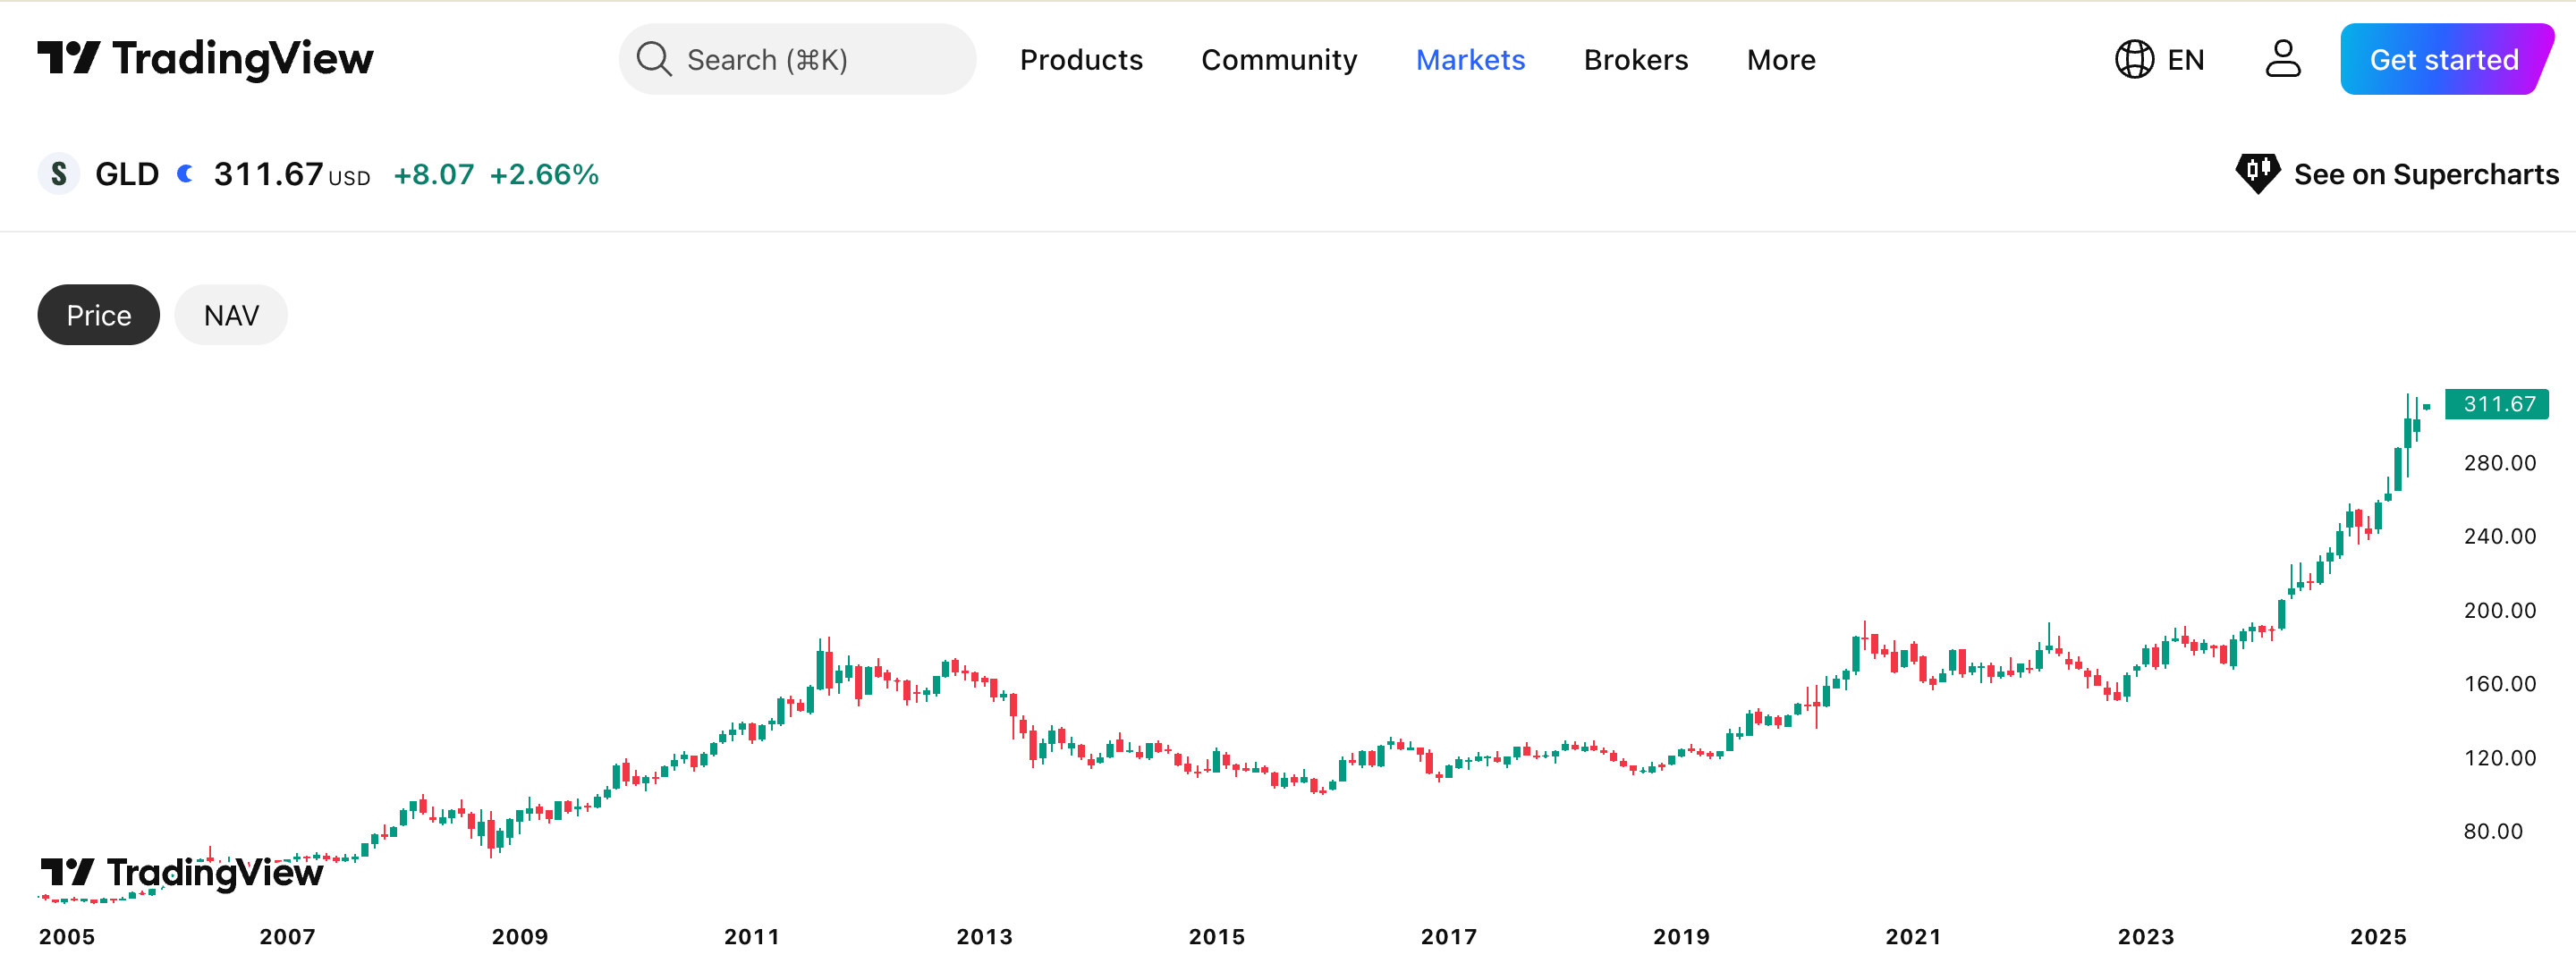Viewport: 2576px width, 980px height.
Task: Expand the More menu
Action: (x=1781, y=60)
